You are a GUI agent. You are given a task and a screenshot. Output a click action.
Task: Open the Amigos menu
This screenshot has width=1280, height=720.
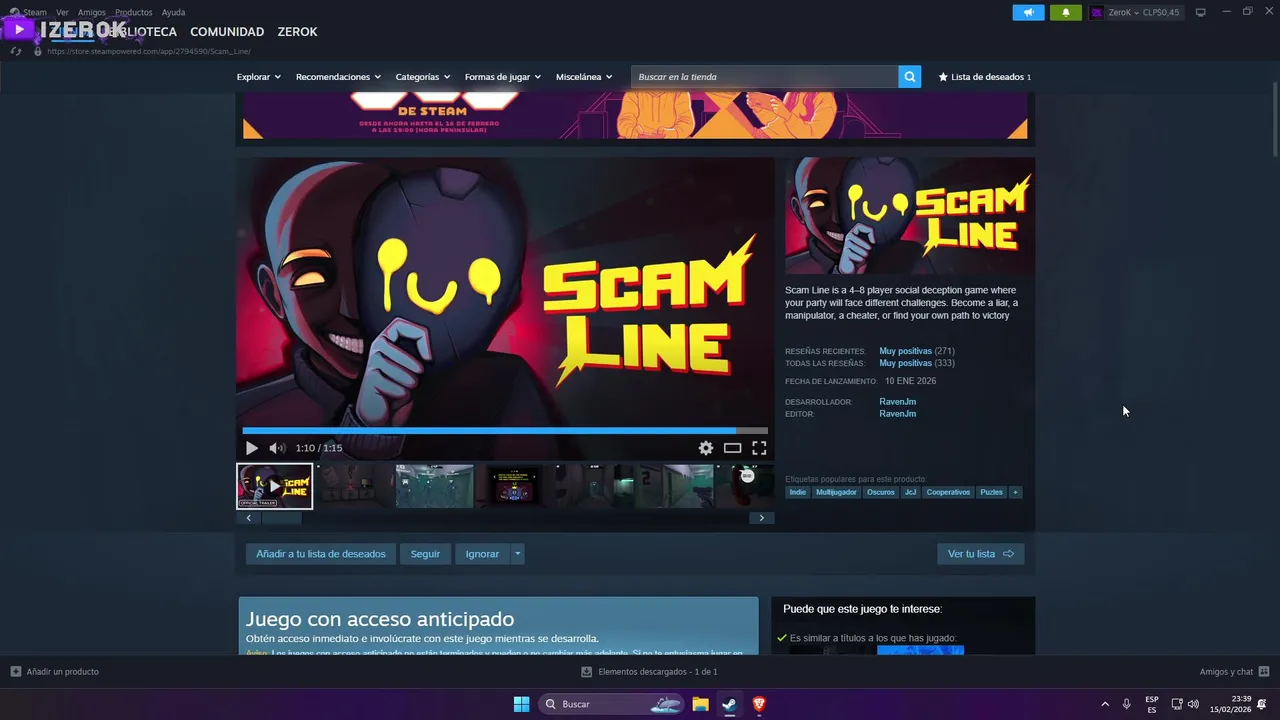tap(92, 13)
